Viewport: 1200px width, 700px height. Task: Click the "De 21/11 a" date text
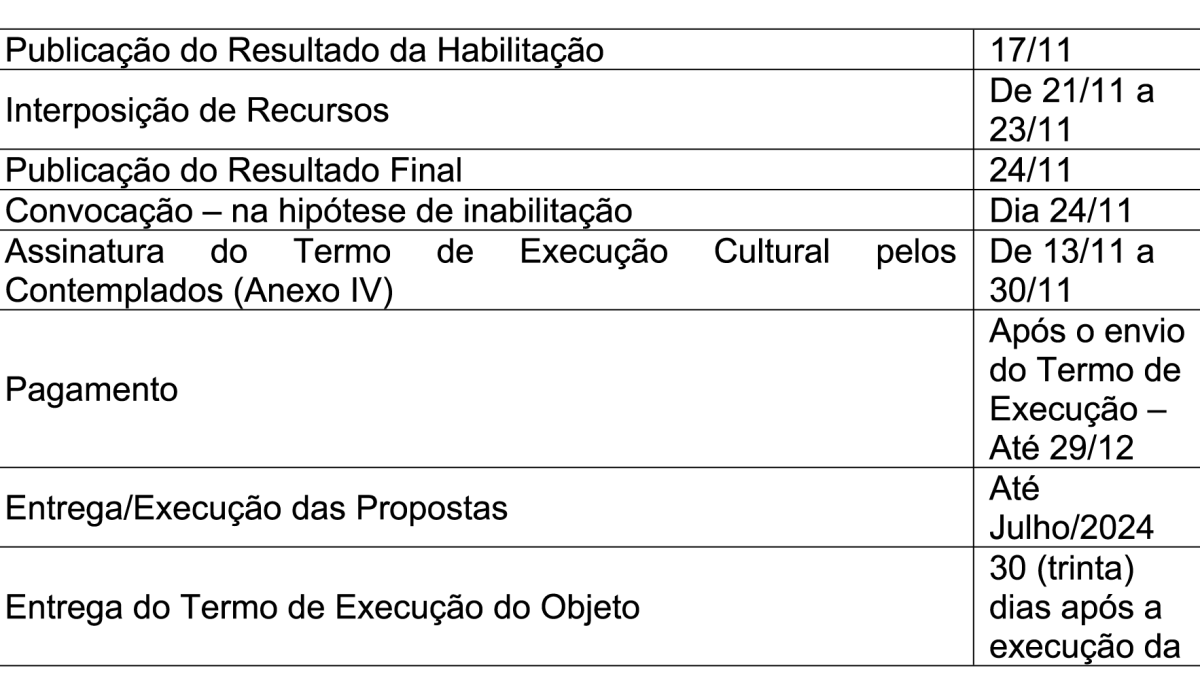(x=1070, y=94)
